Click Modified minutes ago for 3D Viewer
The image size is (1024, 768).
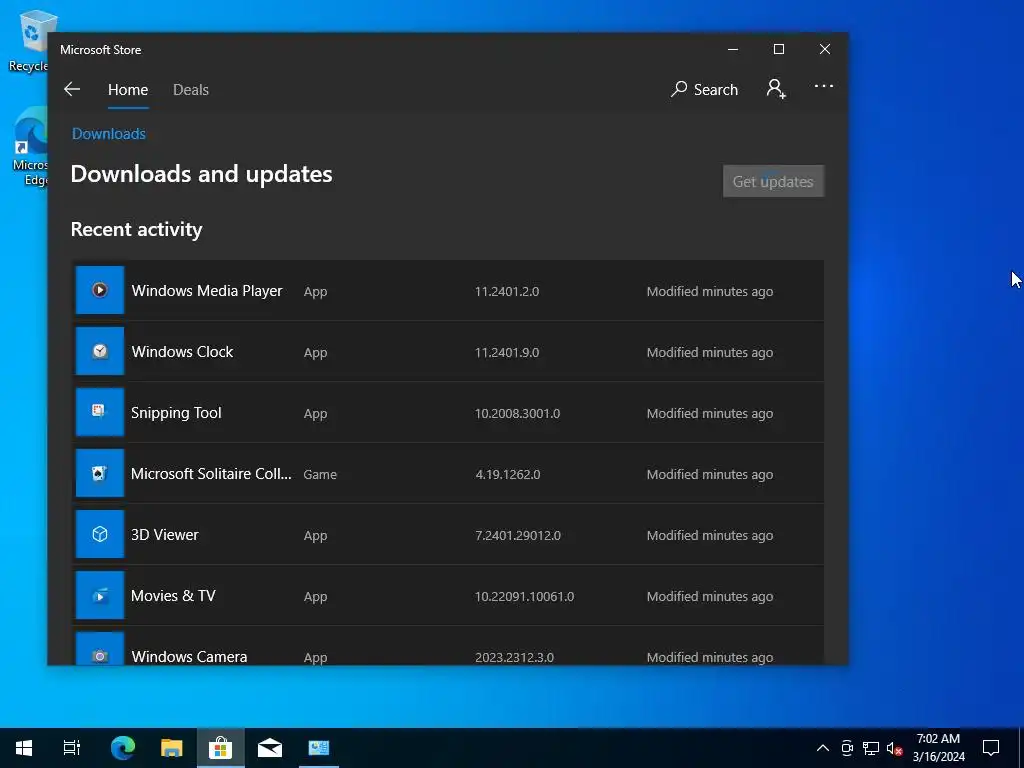click(x=710, y=536)
